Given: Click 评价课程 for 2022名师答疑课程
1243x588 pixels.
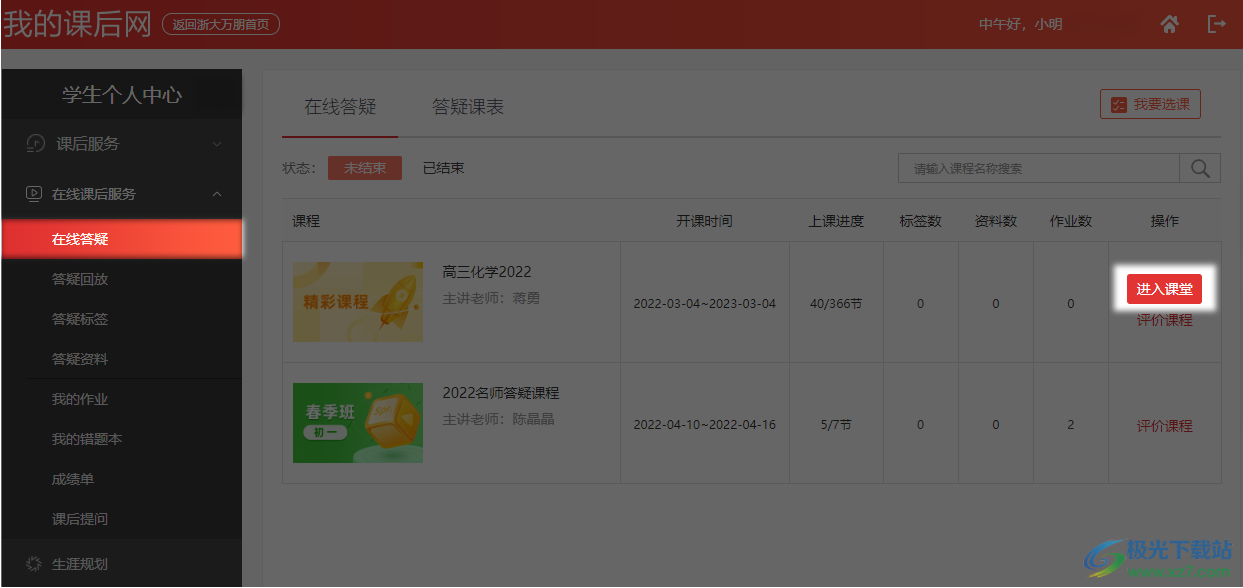Looking at the screenshot, I should click(1164, 425).
